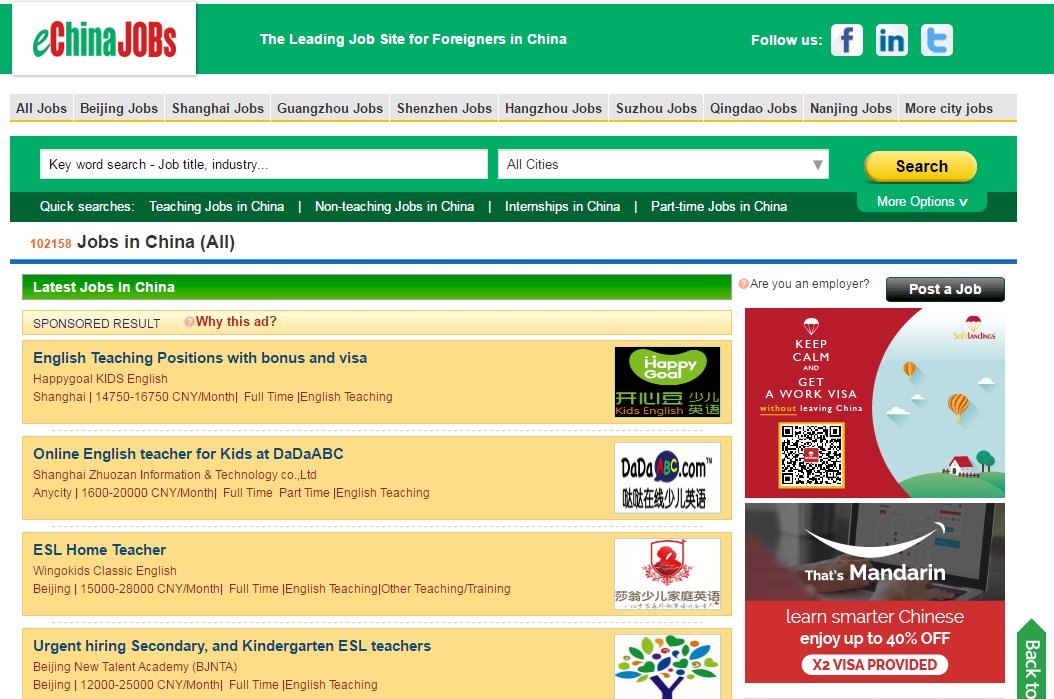Open the LinkedIn follow icon

click(x=891, y=40)
